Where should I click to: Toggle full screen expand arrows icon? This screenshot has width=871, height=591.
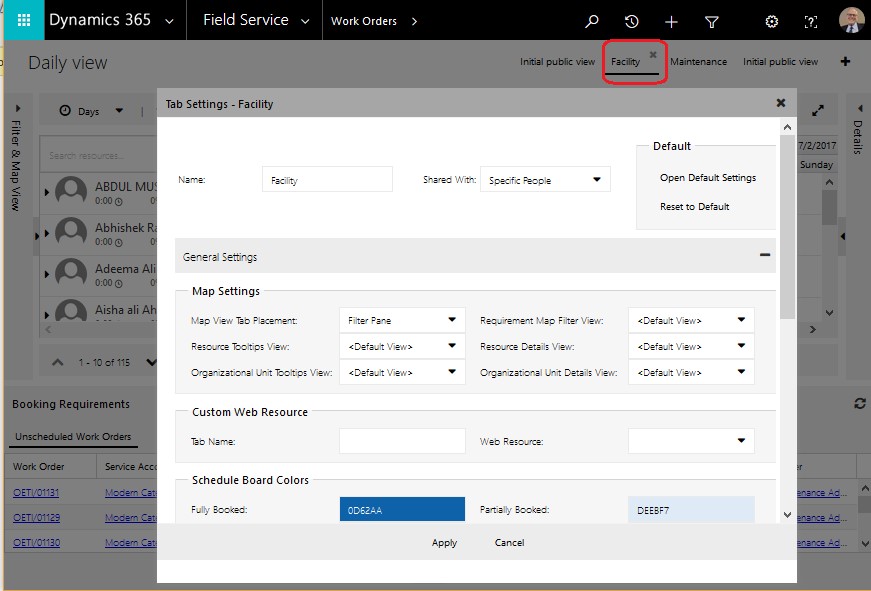tap(818, 111)
